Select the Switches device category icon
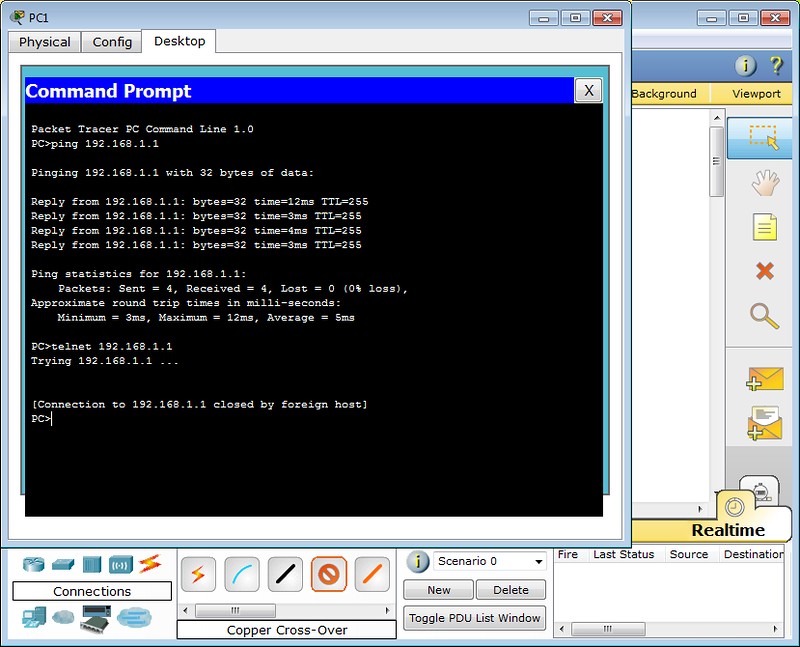The image size is (800, 647). 63,564
